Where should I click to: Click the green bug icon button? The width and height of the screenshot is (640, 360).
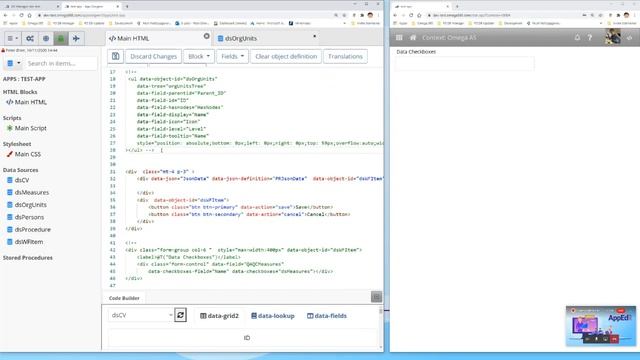click(61, 38)
